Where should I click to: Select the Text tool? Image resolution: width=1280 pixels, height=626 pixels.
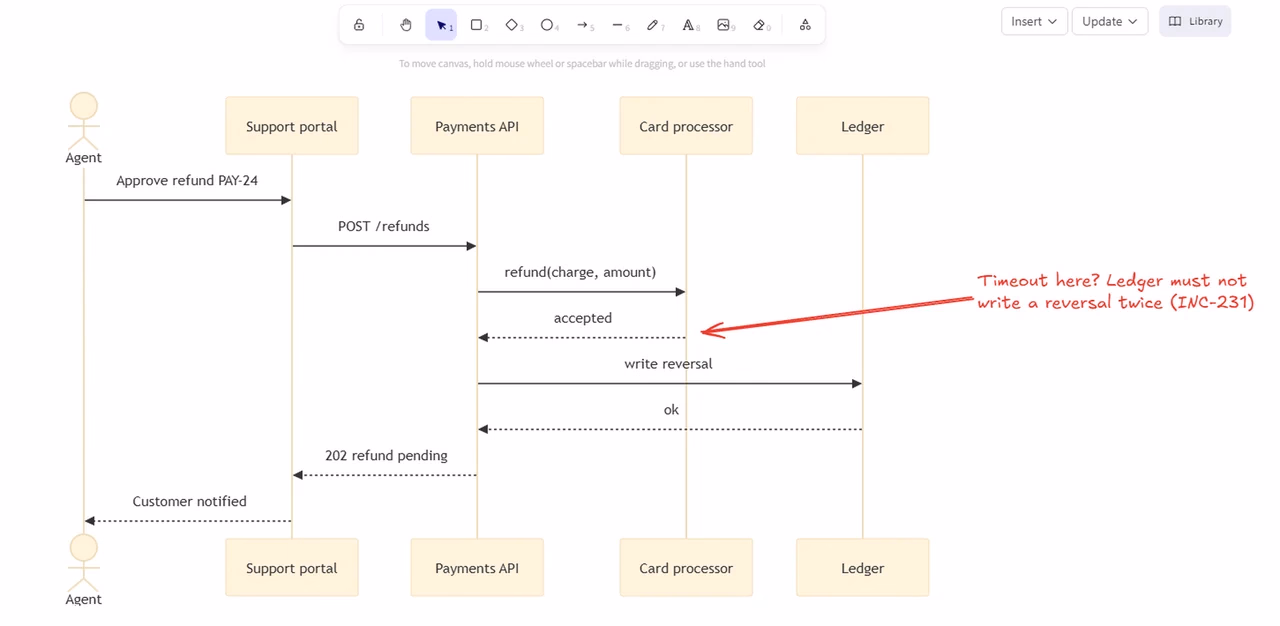[689, 25]
